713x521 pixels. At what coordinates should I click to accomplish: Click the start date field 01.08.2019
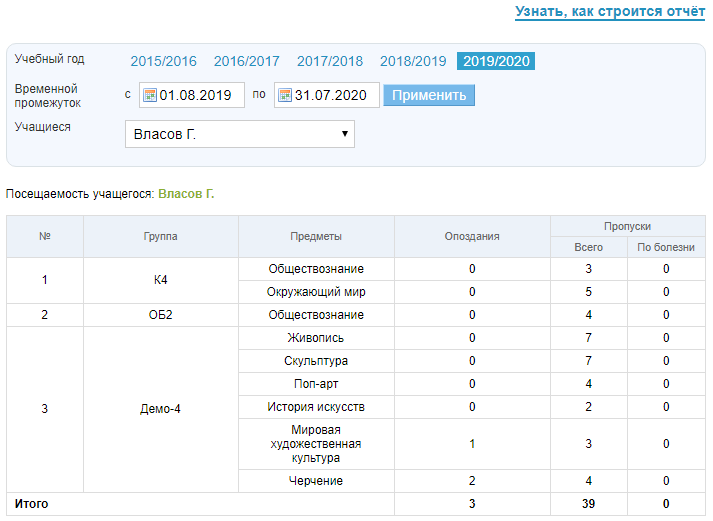click(202, 96)
